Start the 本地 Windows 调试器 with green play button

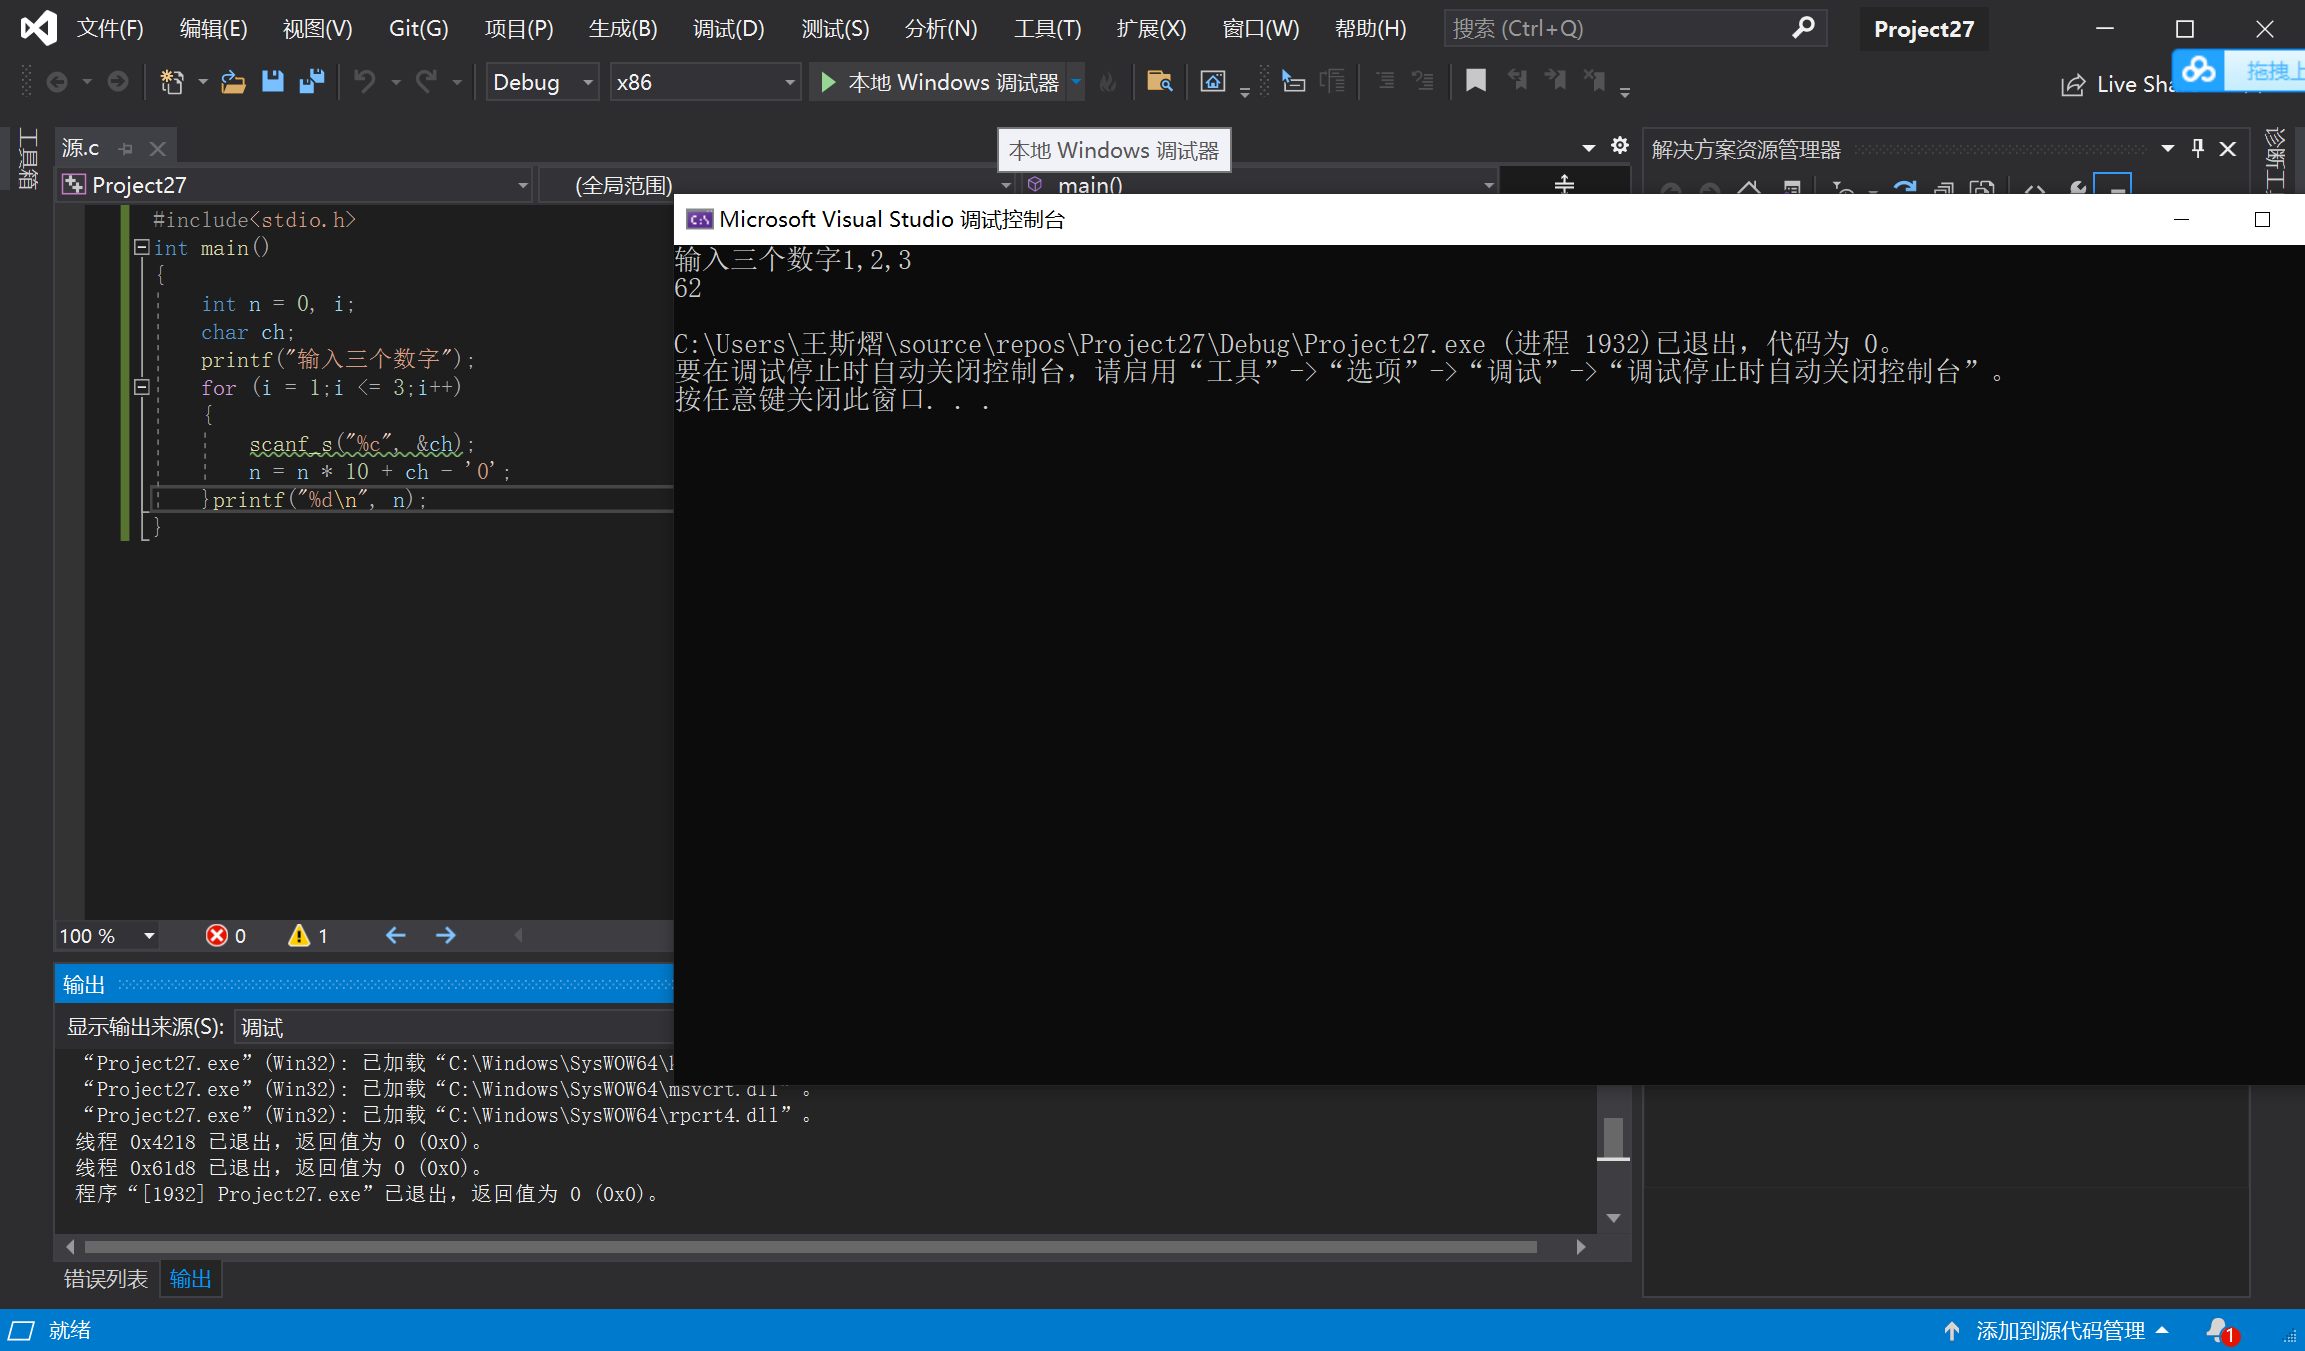pyautogui.click(x=940, y=82)
